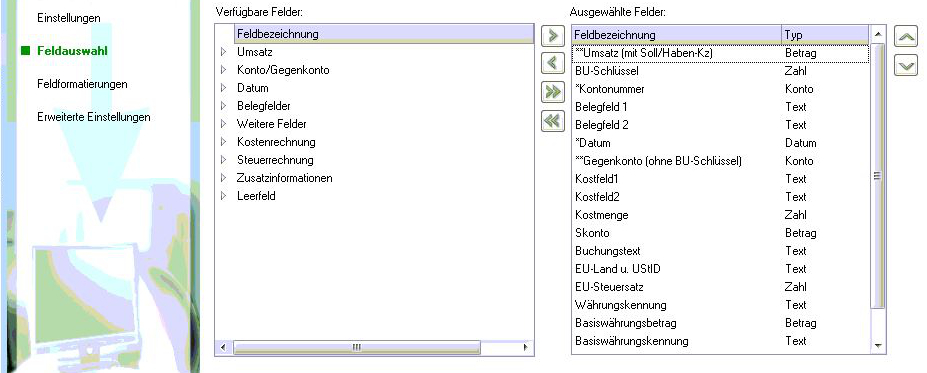Viewport: 927px width, 373px height.
Task: Select the **Umsatz (mit Soll/Haben-Kz) row
Action: click(721, 53)
